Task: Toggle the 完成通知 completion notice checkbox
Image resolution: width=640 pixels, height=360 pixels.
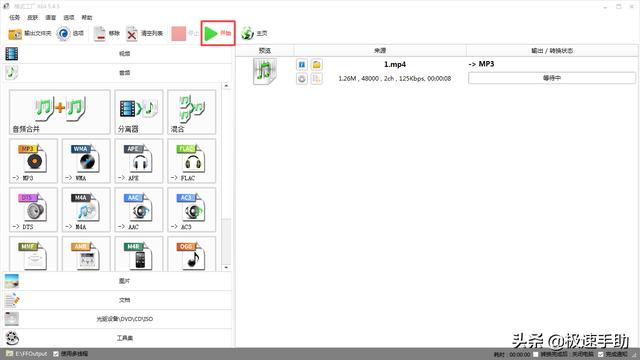Action: click(x=600, y=354)
